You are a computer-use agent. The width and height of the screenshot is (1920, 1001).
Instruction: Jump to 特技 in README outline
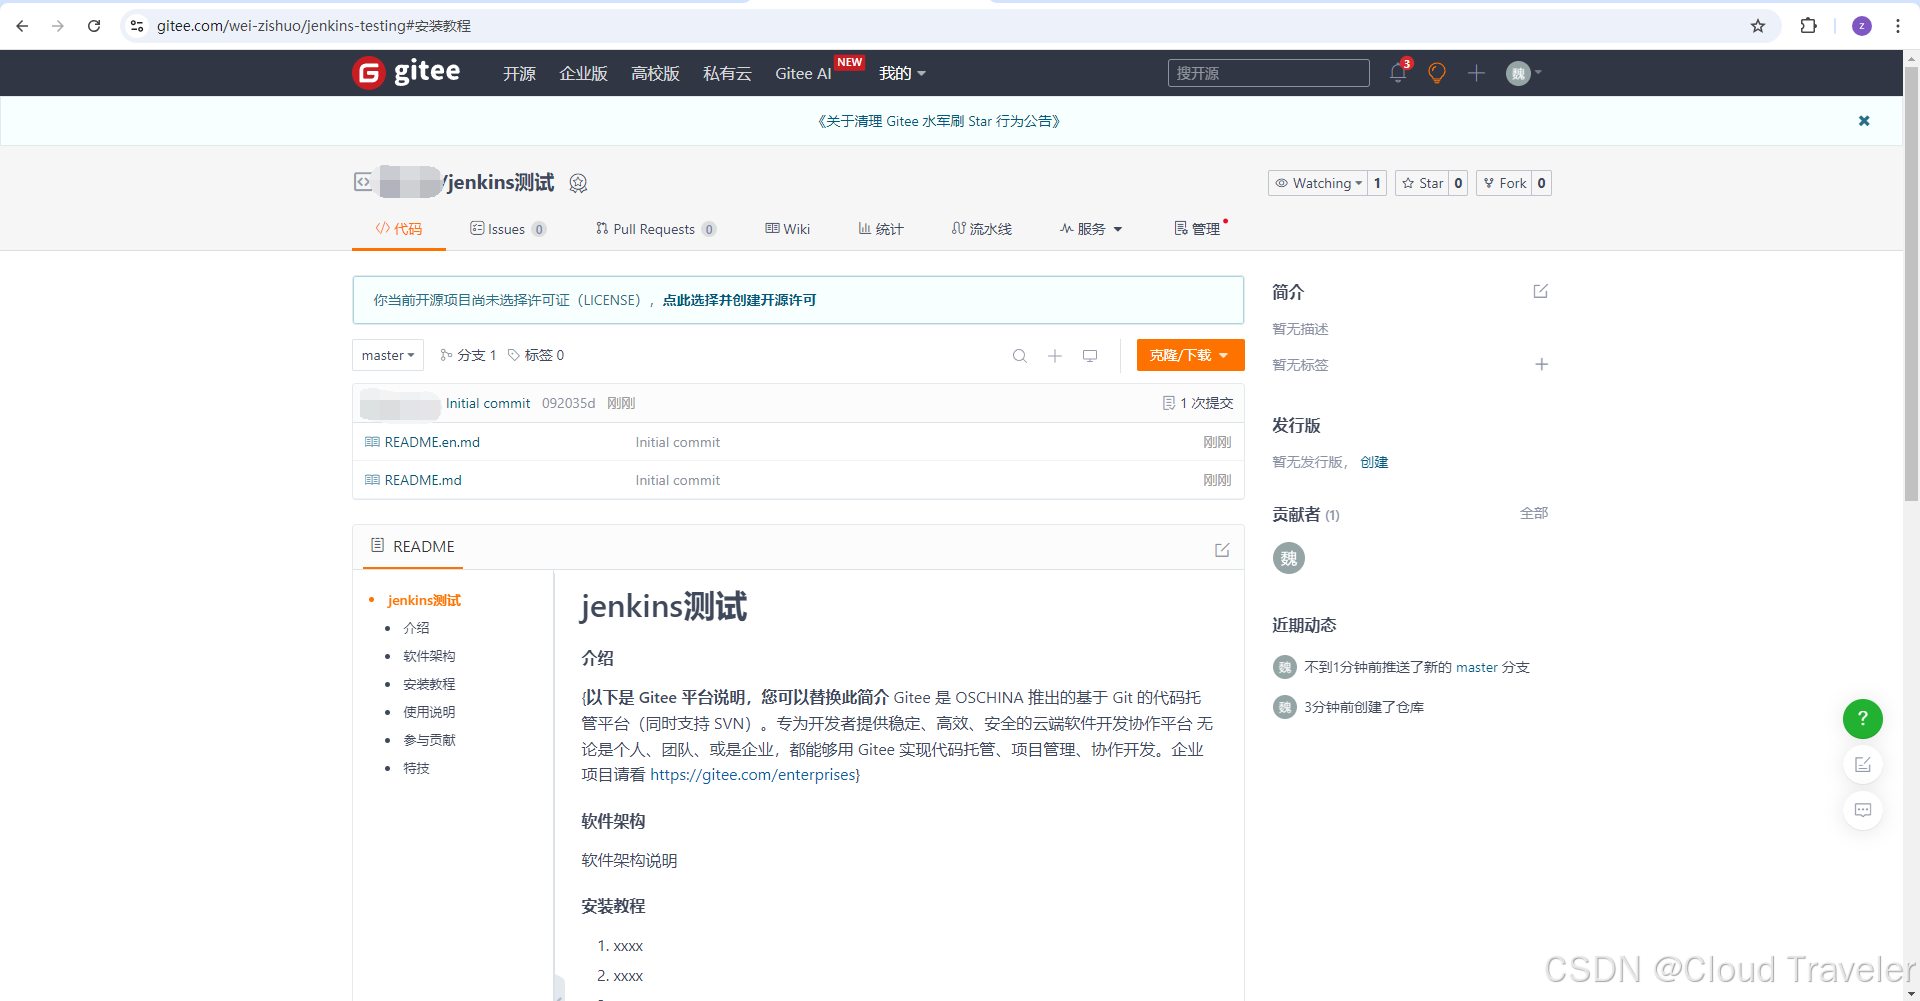(416, 768)
